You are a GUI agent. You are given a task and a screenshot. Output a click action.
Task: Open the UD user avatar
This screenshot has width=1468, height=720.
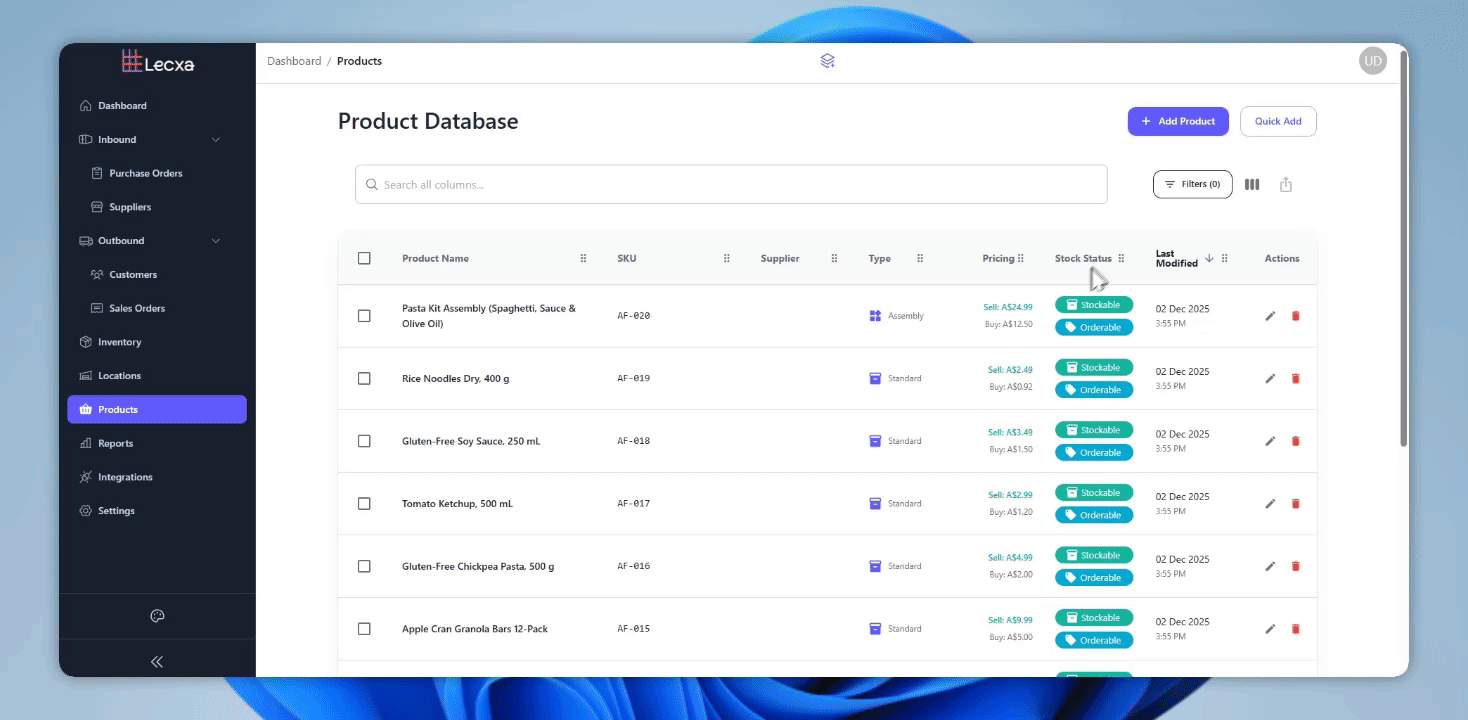(x=1372, y=61)
